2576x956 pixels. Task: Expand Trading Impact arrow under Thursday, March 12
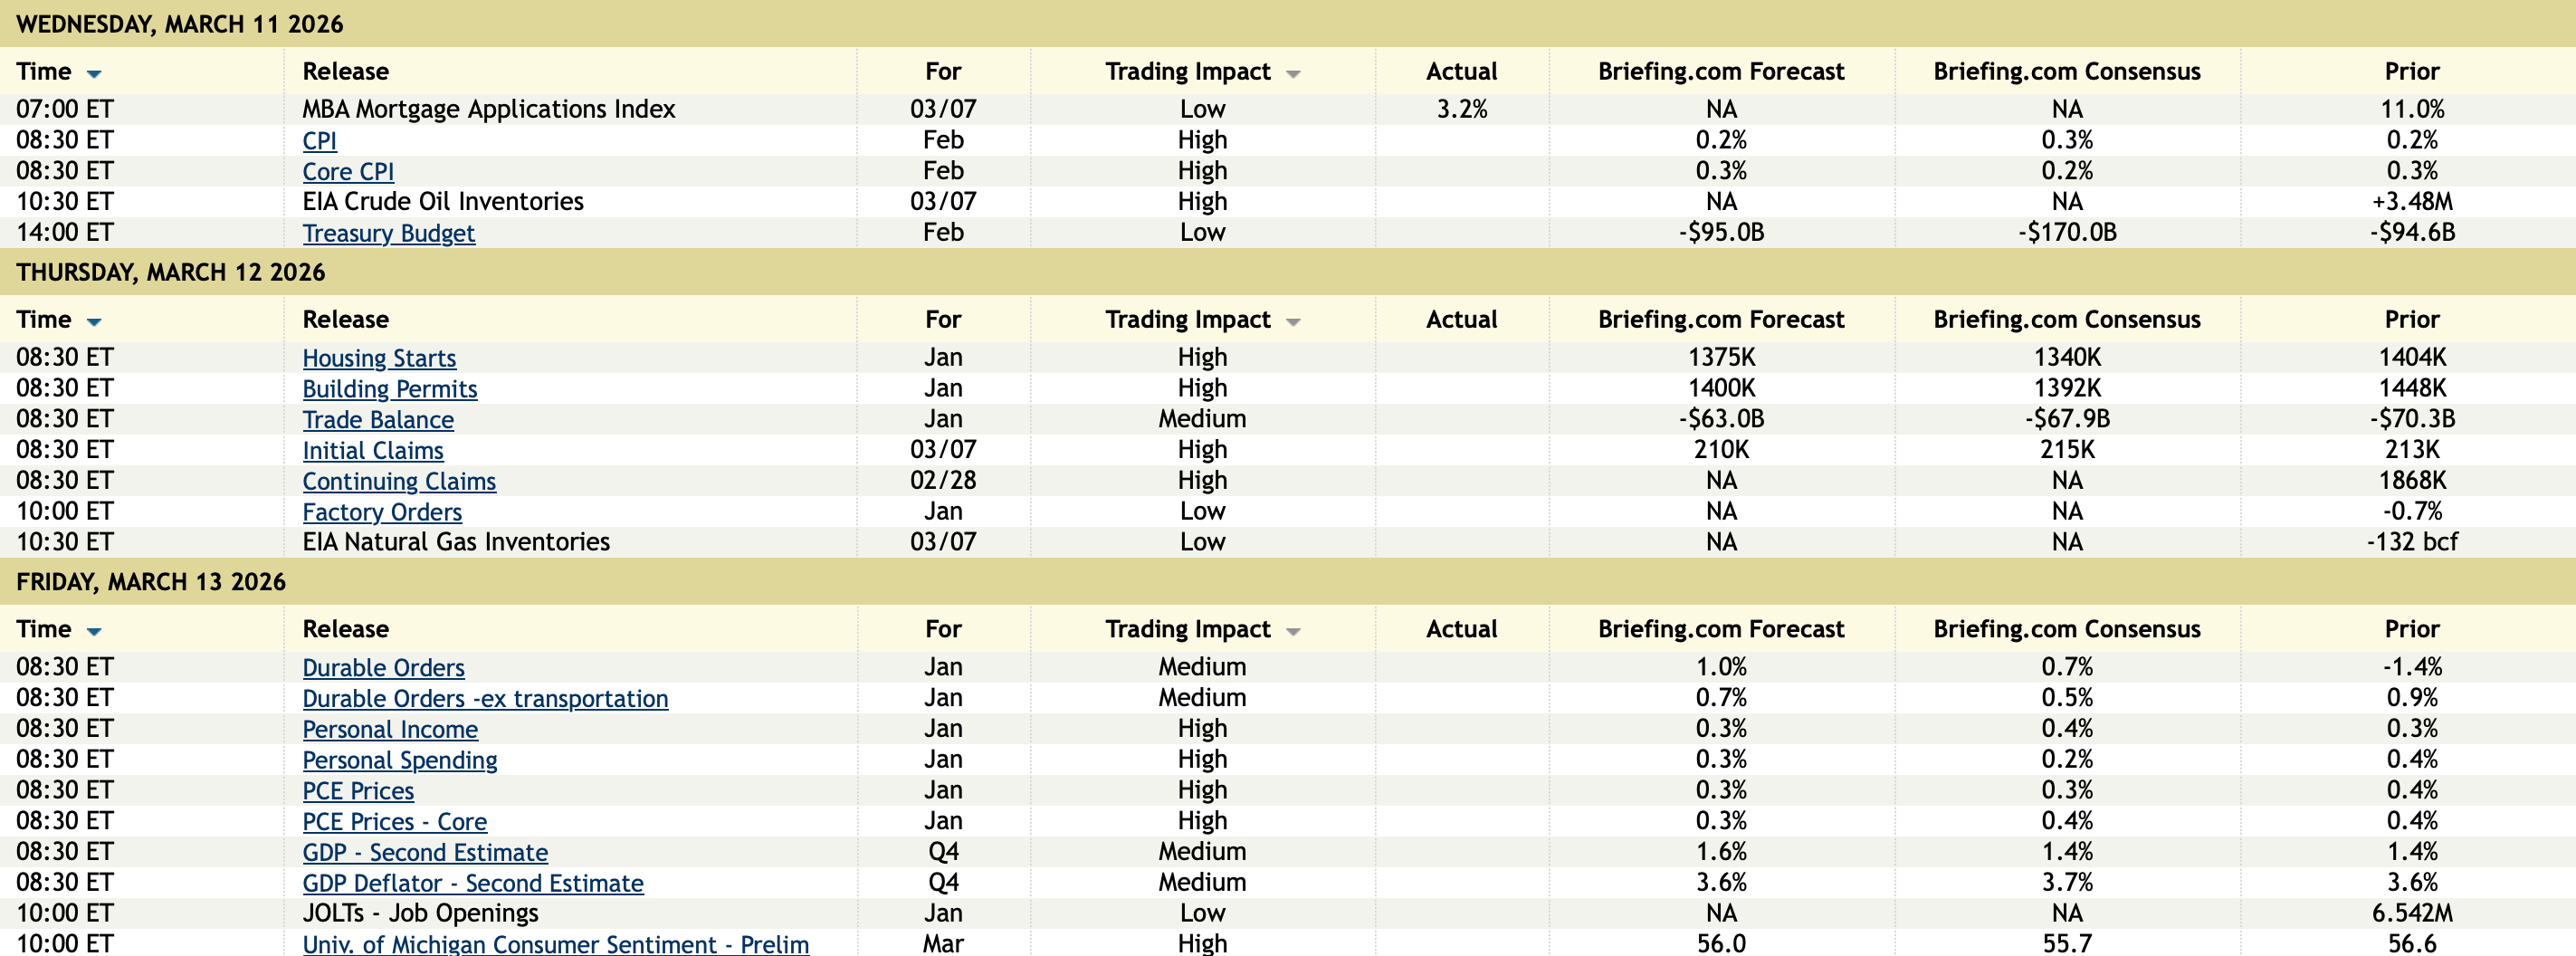coord(1293,322)
